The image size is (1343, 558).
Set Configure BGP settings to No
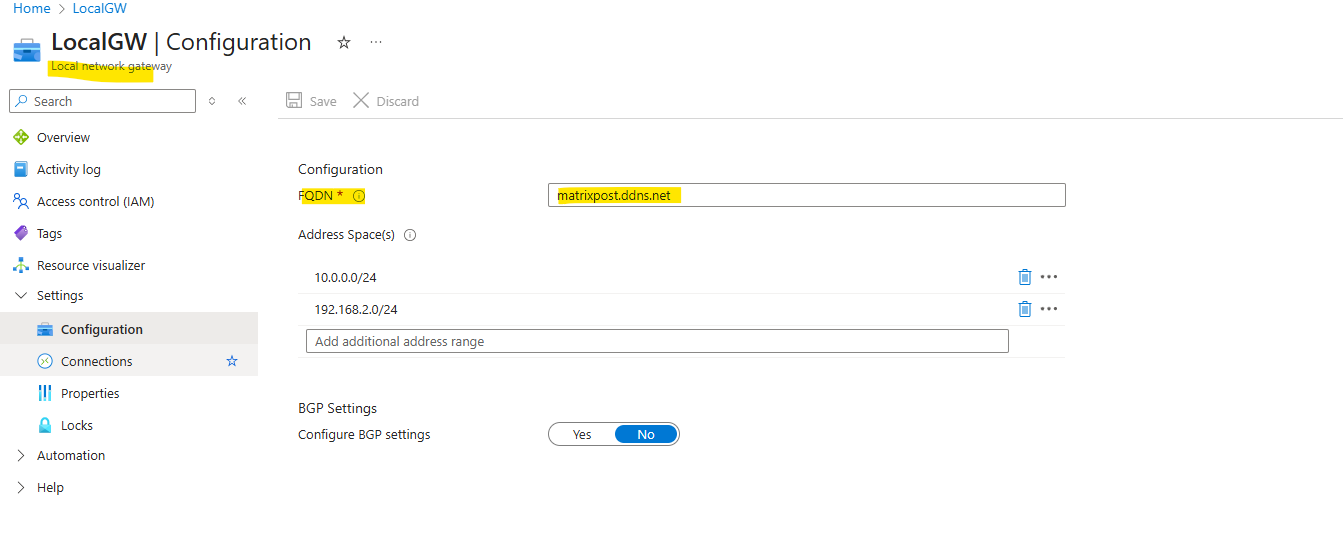pyautogui.click(x=646, y=434)
